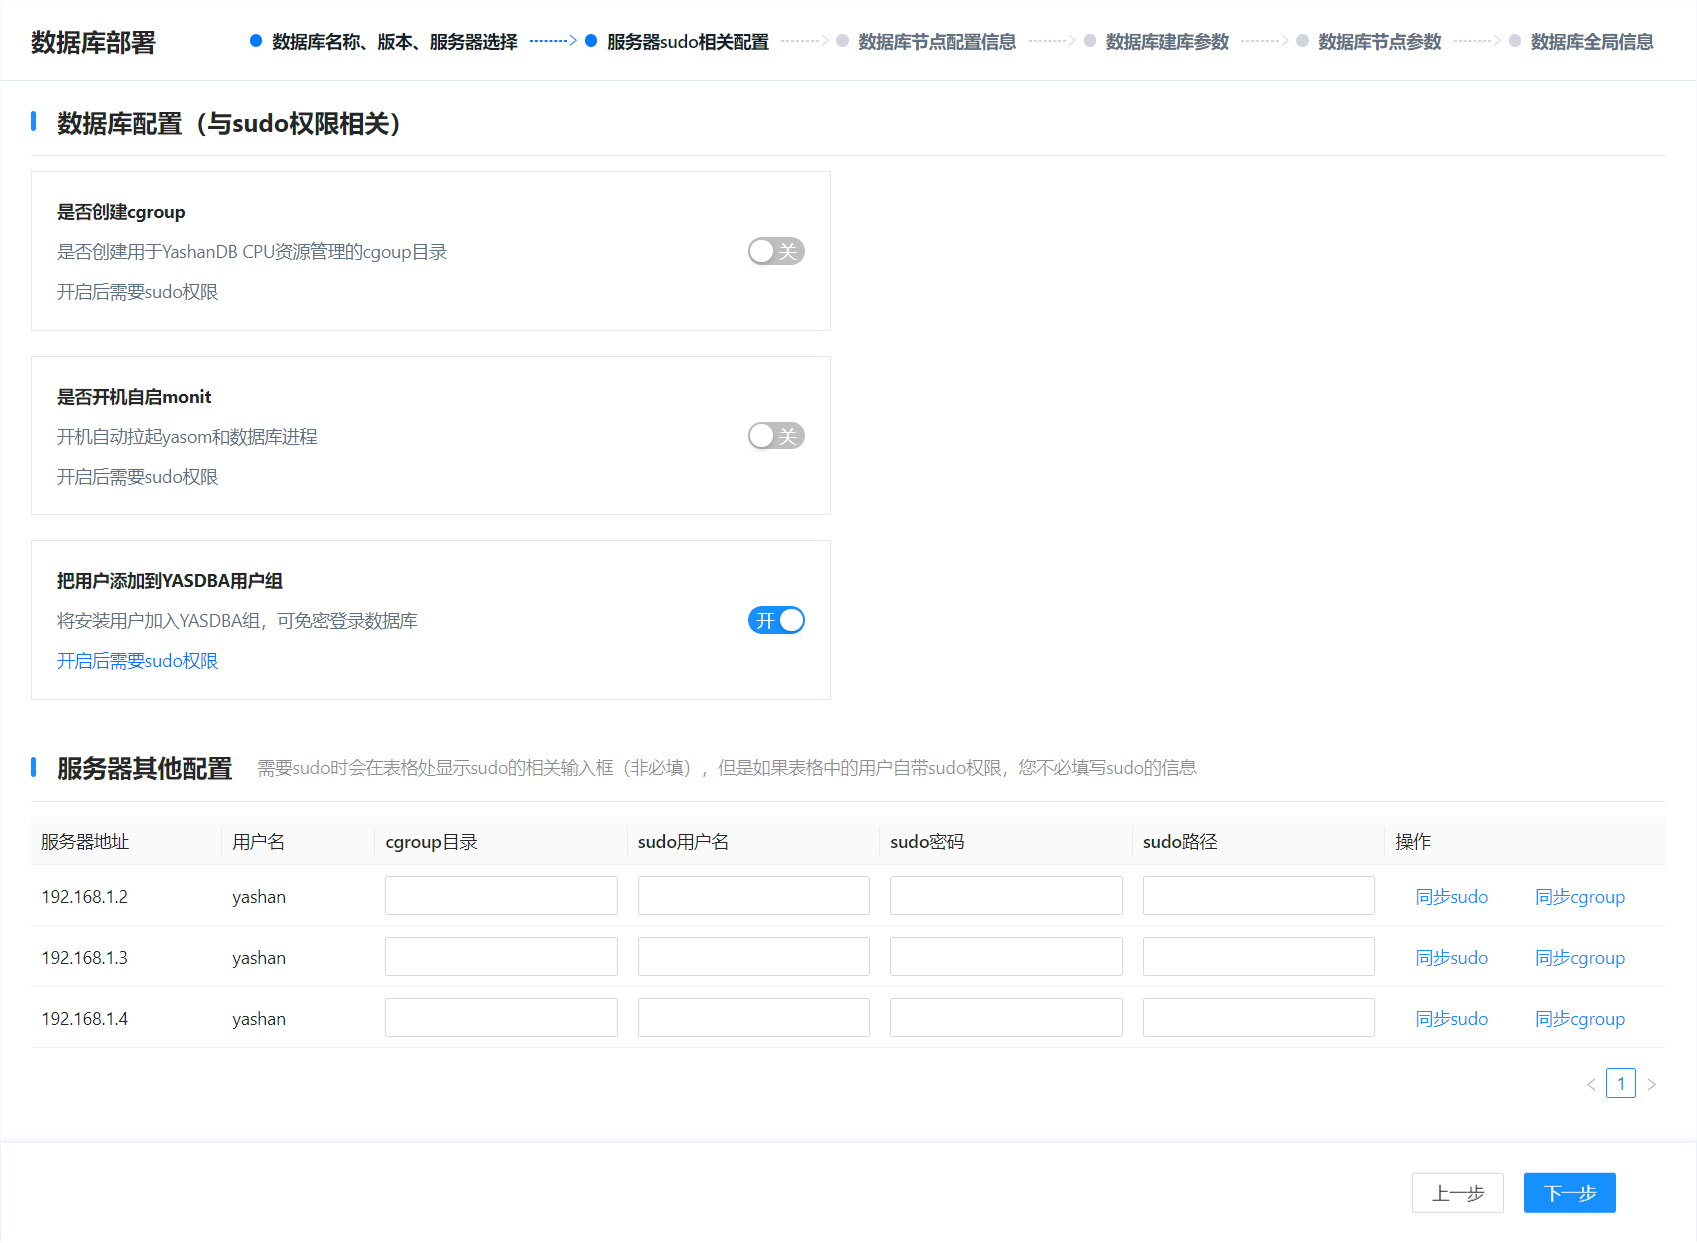The image size is (1697, 1243).
Task: Click 同步sudo for server 192.168.1.2
Action: 1451,897
